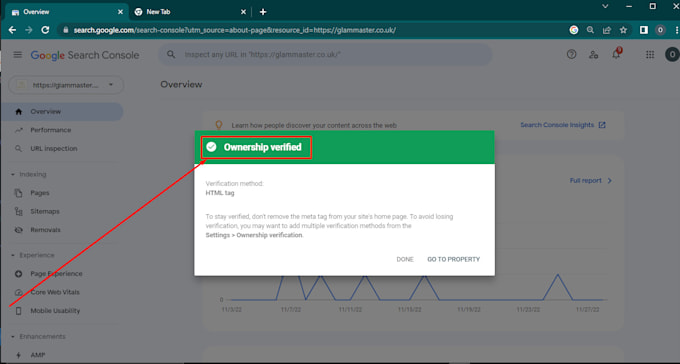This screenshot has height=364, width=680.
Task: Click GO TO PROPERTY in the dialog
Action: click(454, 259)
